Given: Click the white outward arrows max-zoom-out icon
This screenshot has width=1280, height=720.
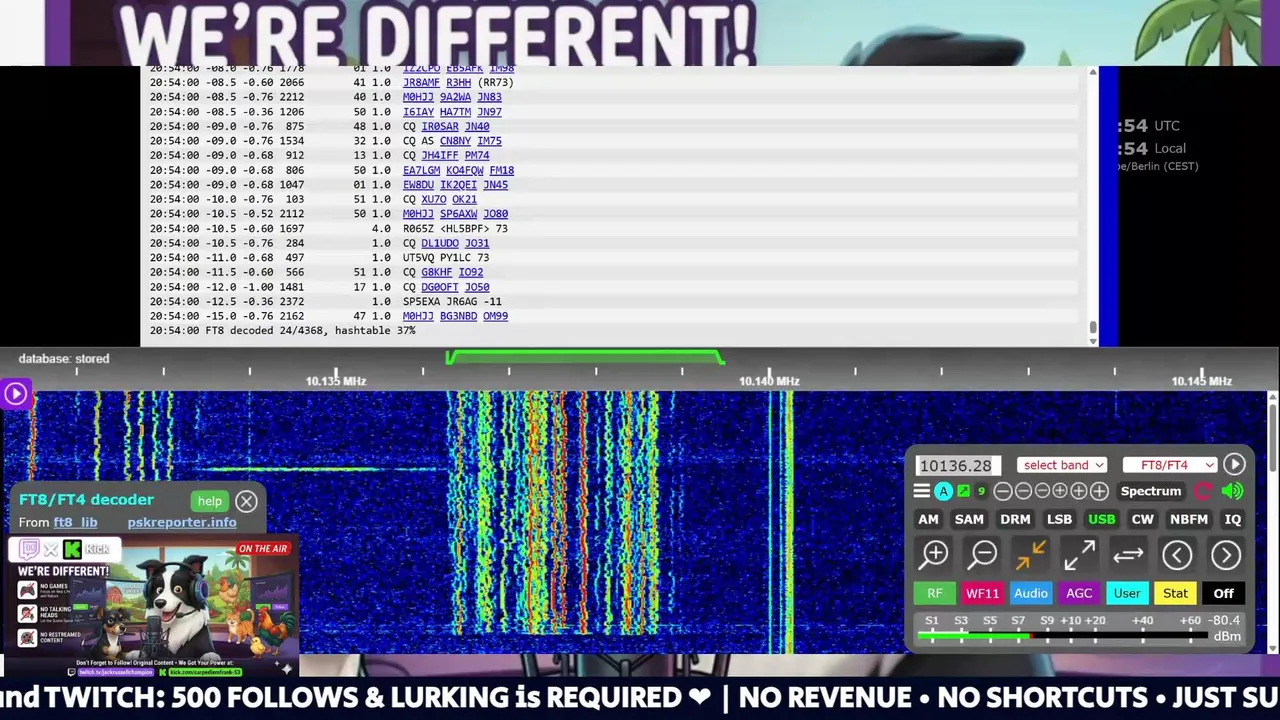Looking at the screenshot, I should click(1078, 554).
